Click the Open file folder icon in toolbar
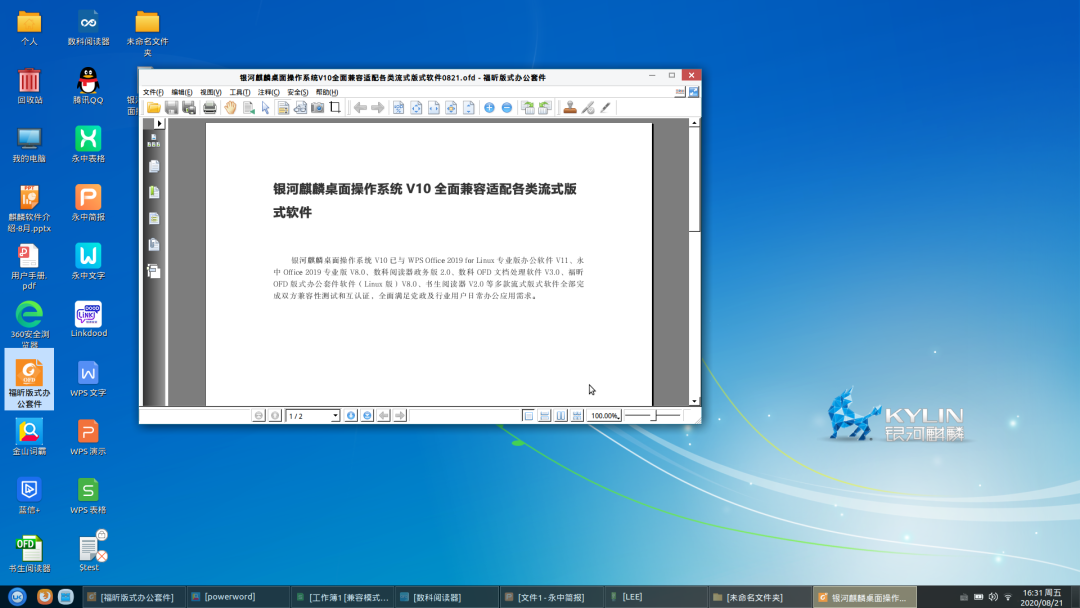The width and height of the screenshot is (1080, 608). pos(154,107)
